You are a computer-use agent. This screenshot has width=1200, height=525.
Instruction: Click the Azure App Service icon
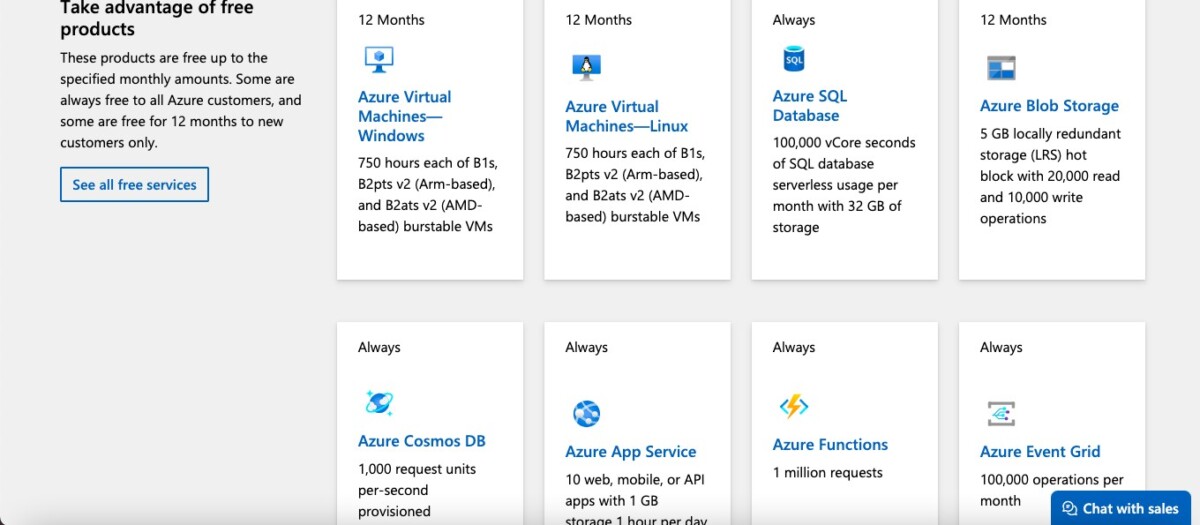[586, 413]
